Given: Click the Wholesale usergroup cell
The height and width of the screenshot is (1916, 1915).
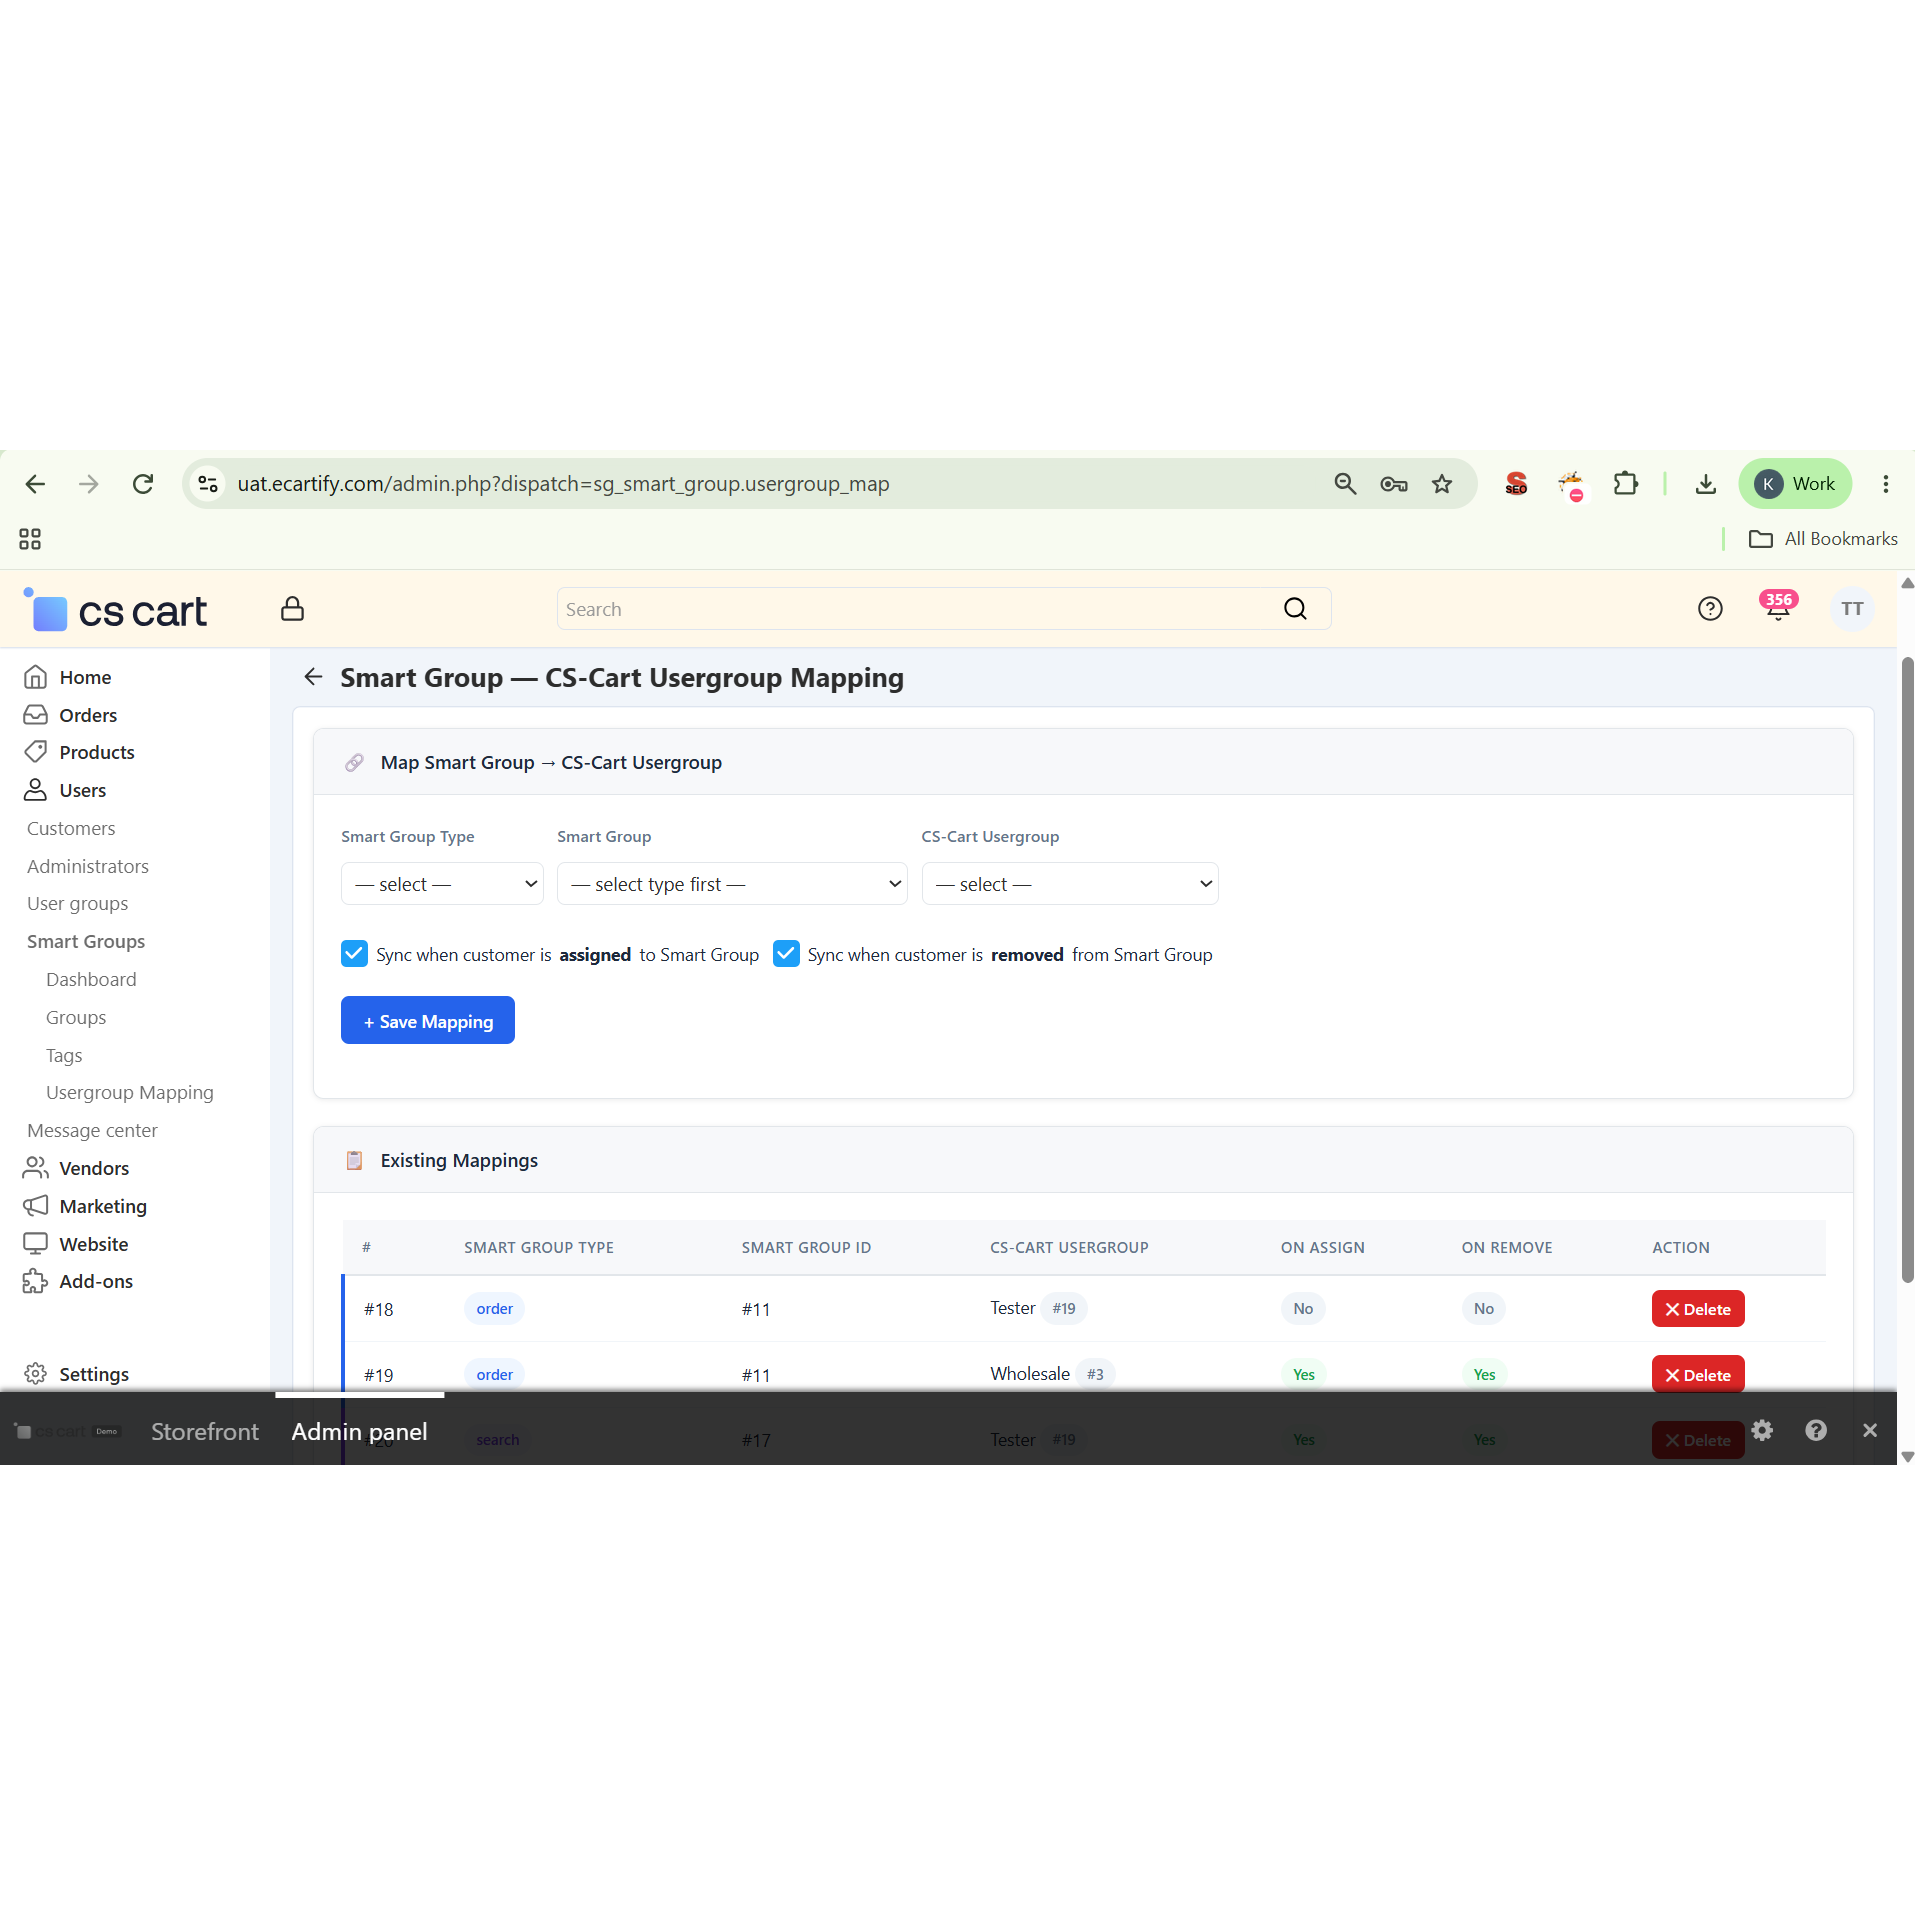Looking at the screenshot, I should pos(1052,1374).
